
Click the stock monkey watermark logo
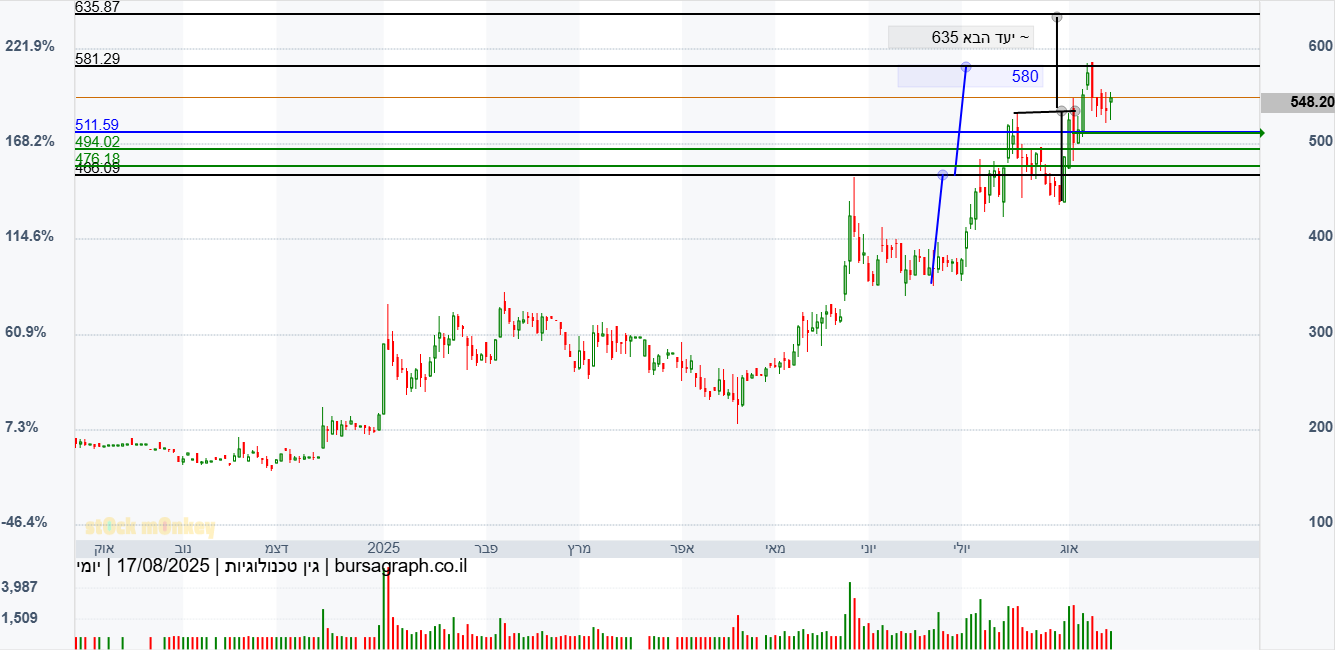tap(149, 527)
